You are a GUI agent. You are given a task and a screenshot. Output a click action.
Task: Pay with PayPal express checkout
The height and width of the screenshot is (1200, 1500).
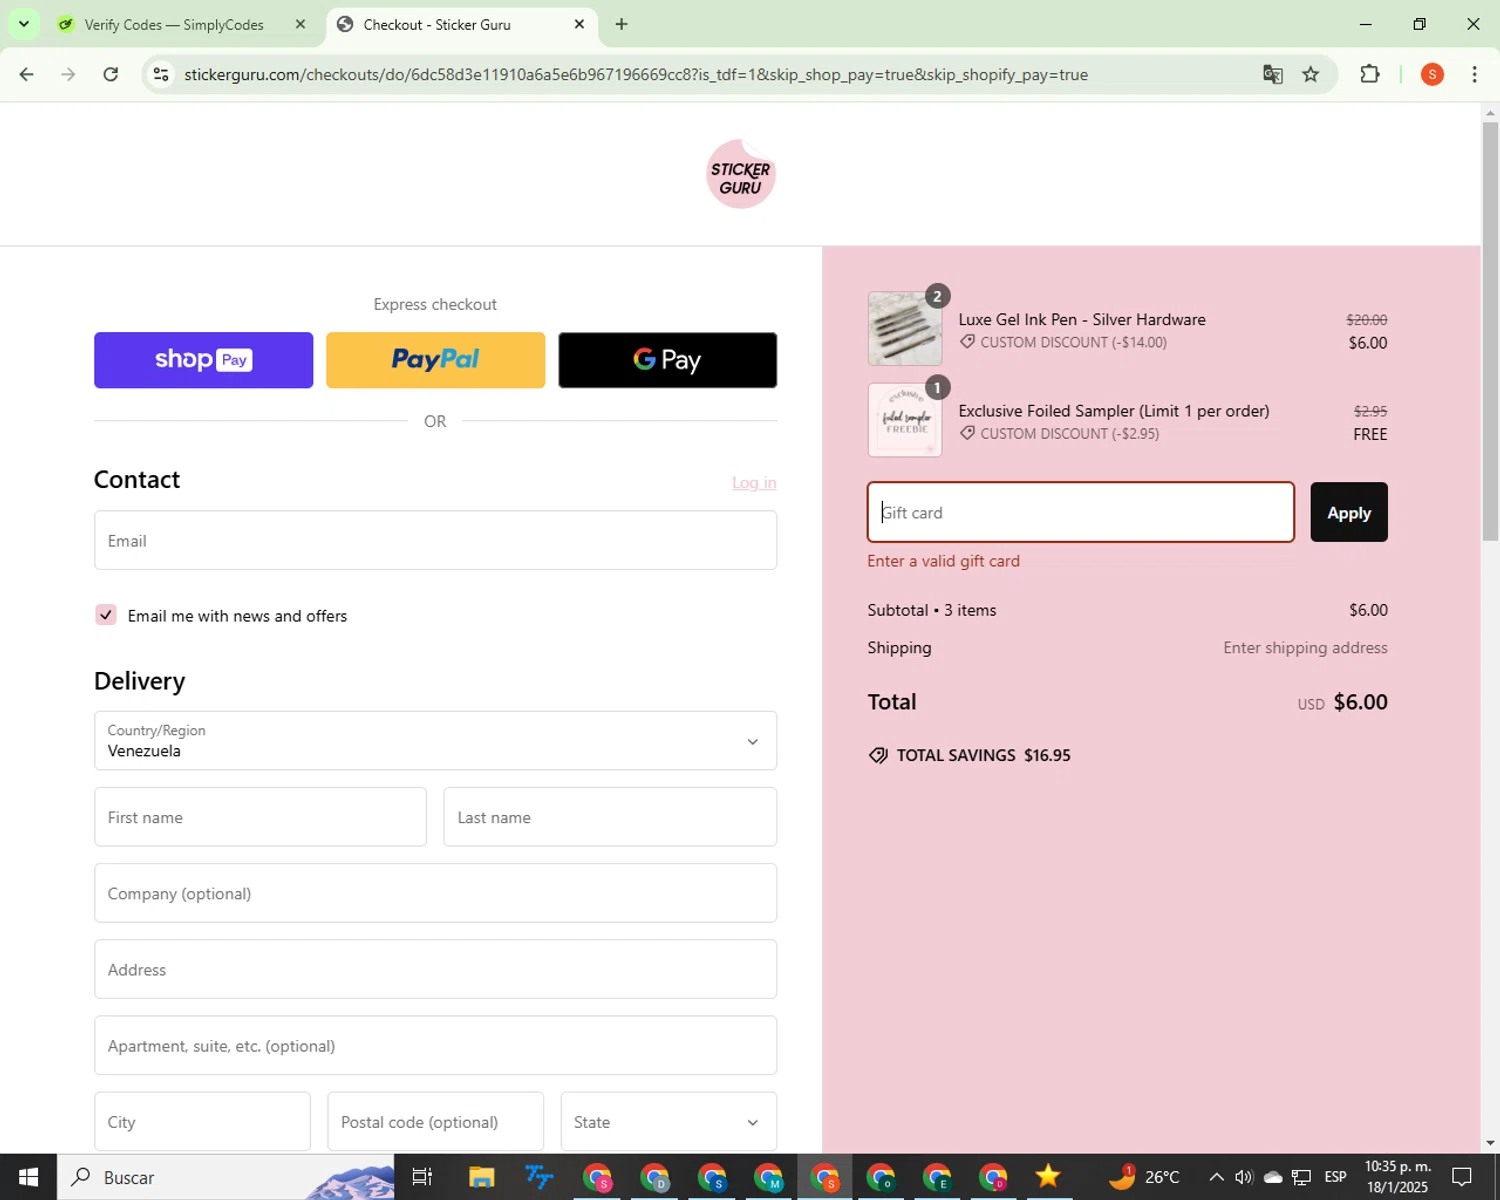tap(435, 360)
